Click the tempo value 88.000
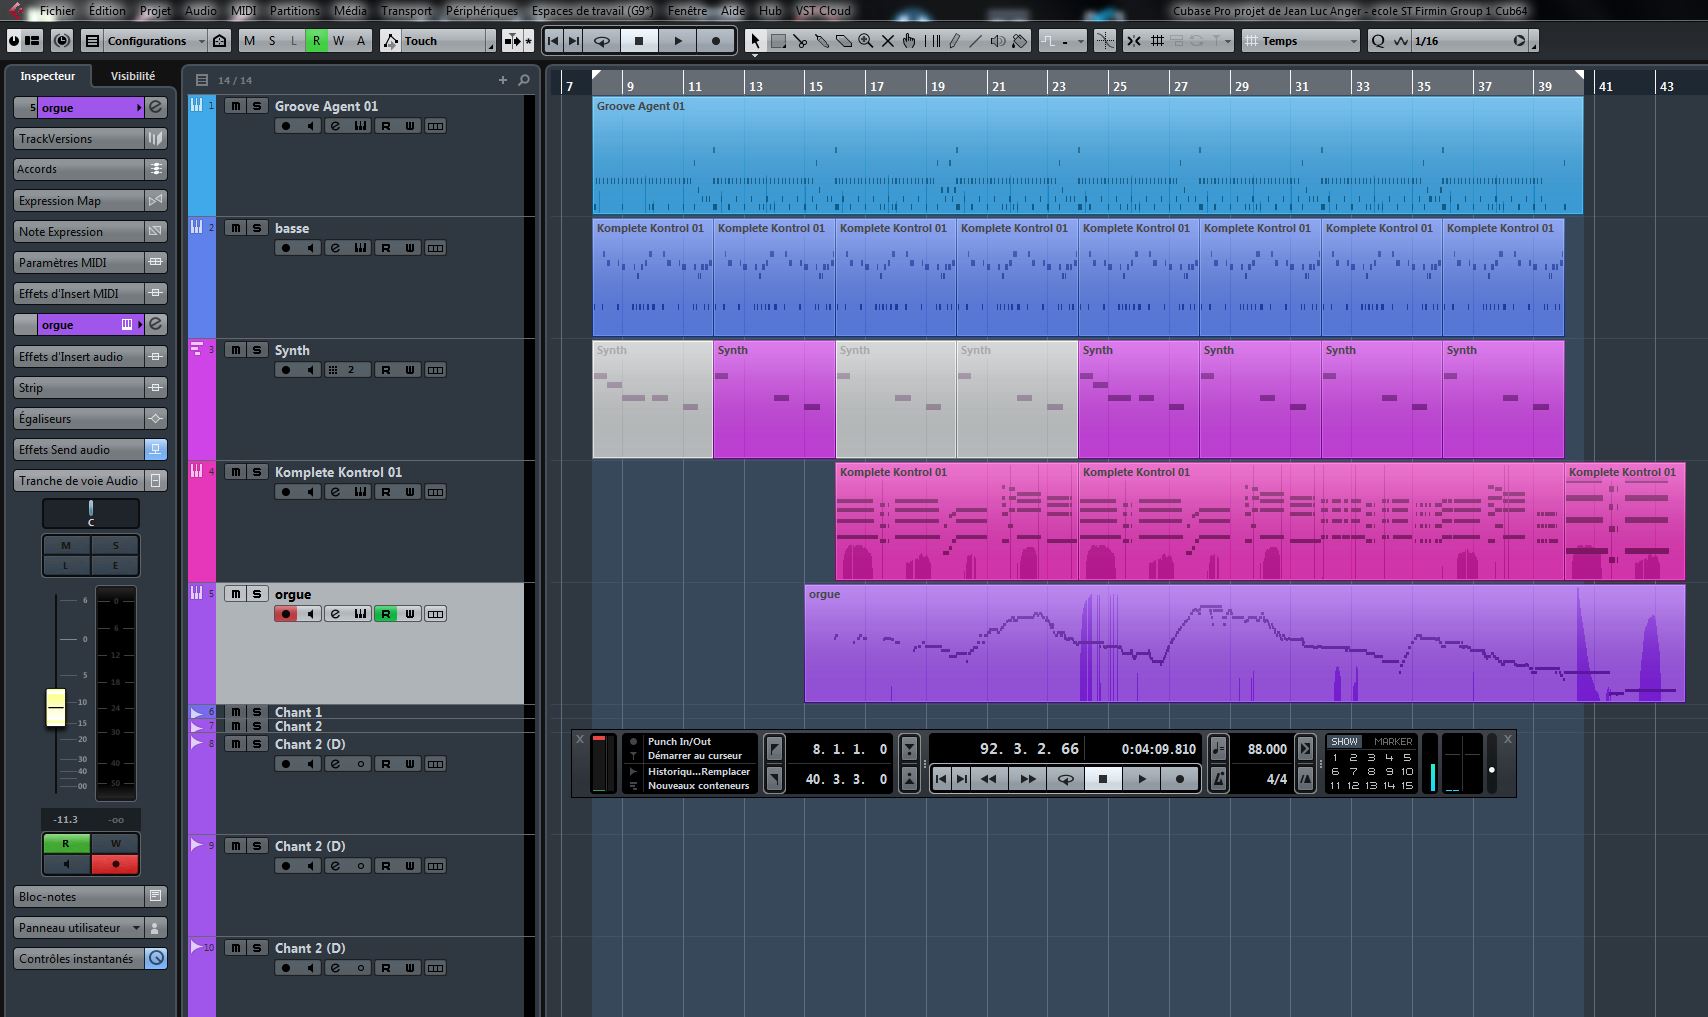This screenshot has height=1017, width=1708. [x=1267, y=749]
